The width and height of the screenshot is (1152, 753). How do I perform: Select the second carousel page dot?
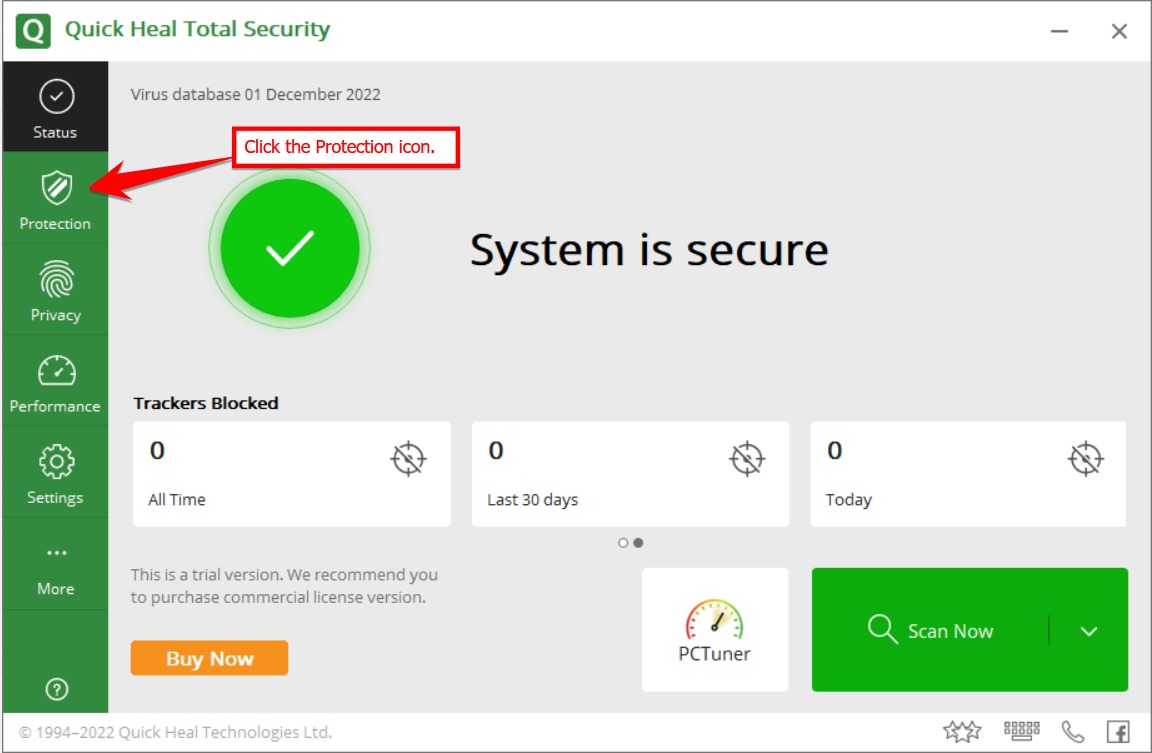638,543
